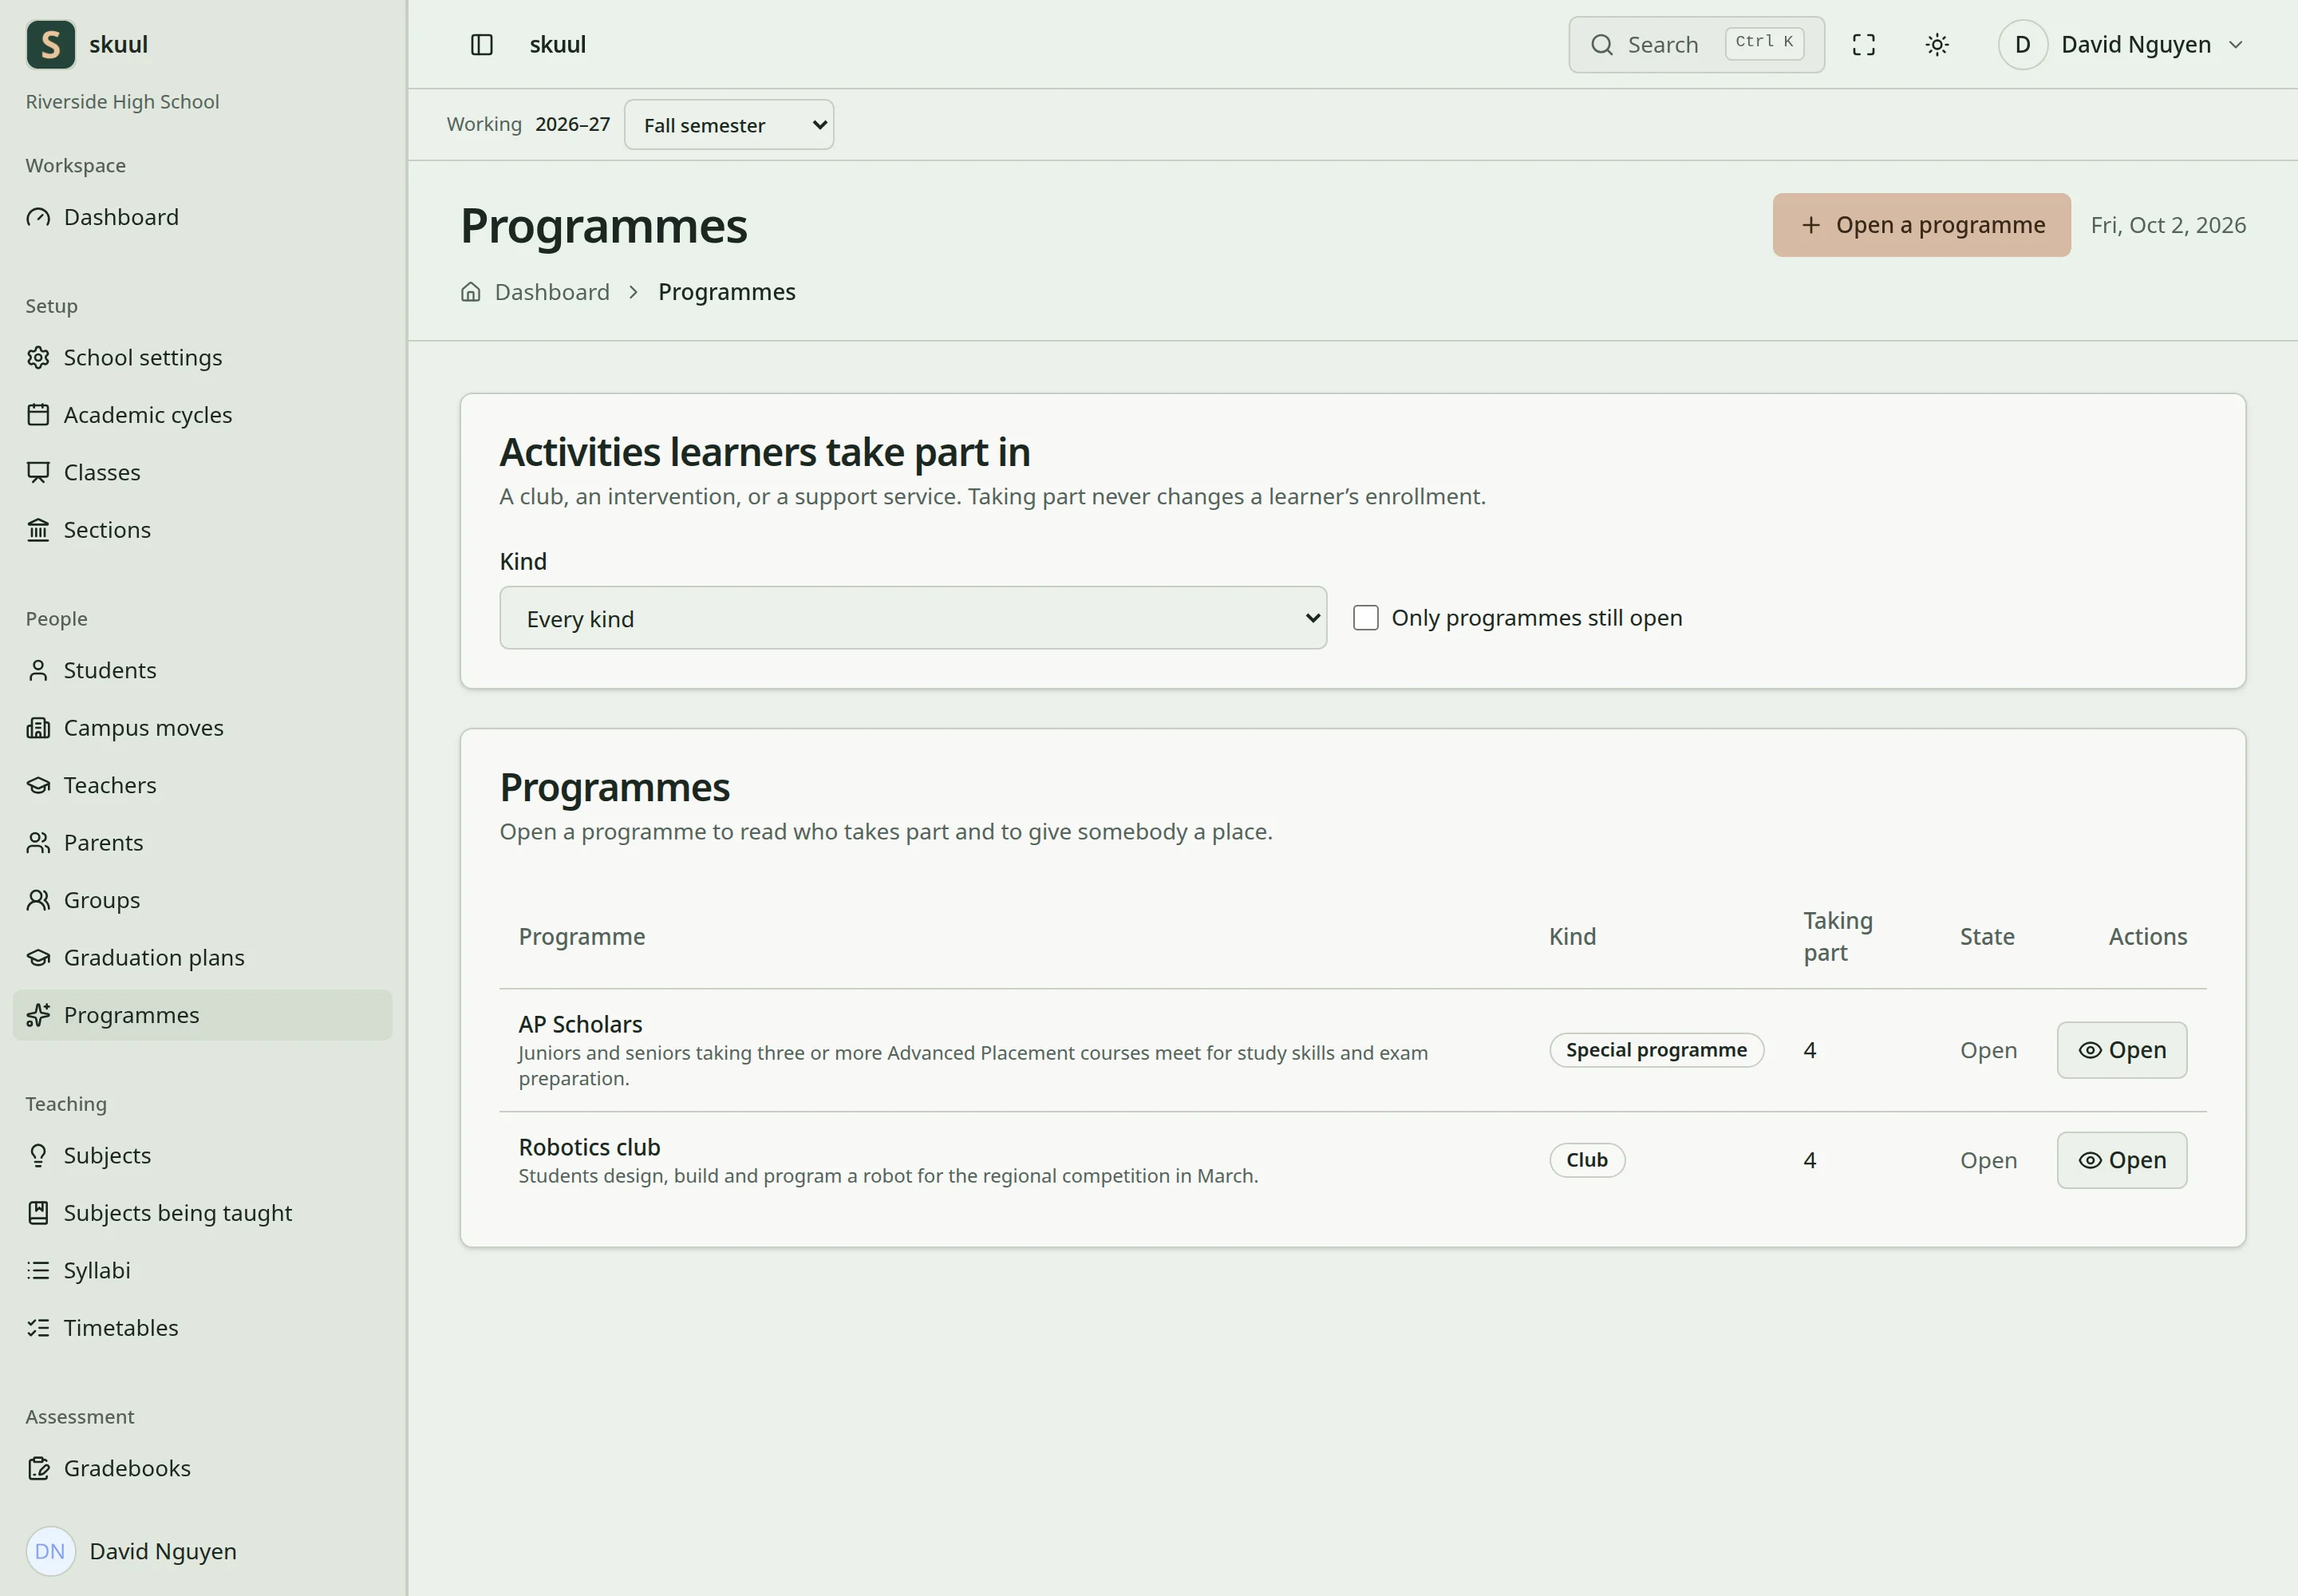Switch theme with the sun icon
Screen dimensions: 2298x1596
point(1937,45)
